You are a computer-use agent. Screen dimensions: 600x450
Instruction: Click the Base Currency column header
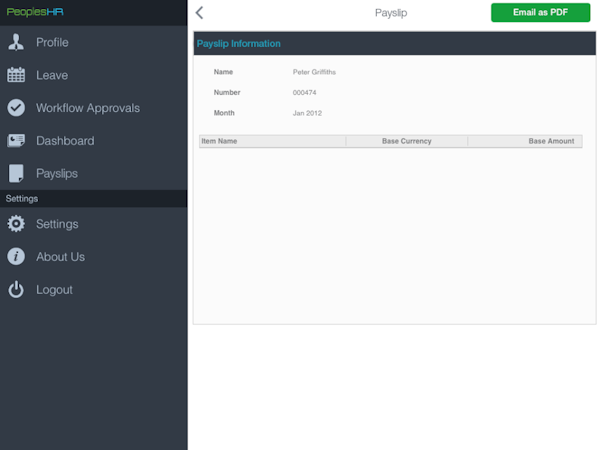406,141
